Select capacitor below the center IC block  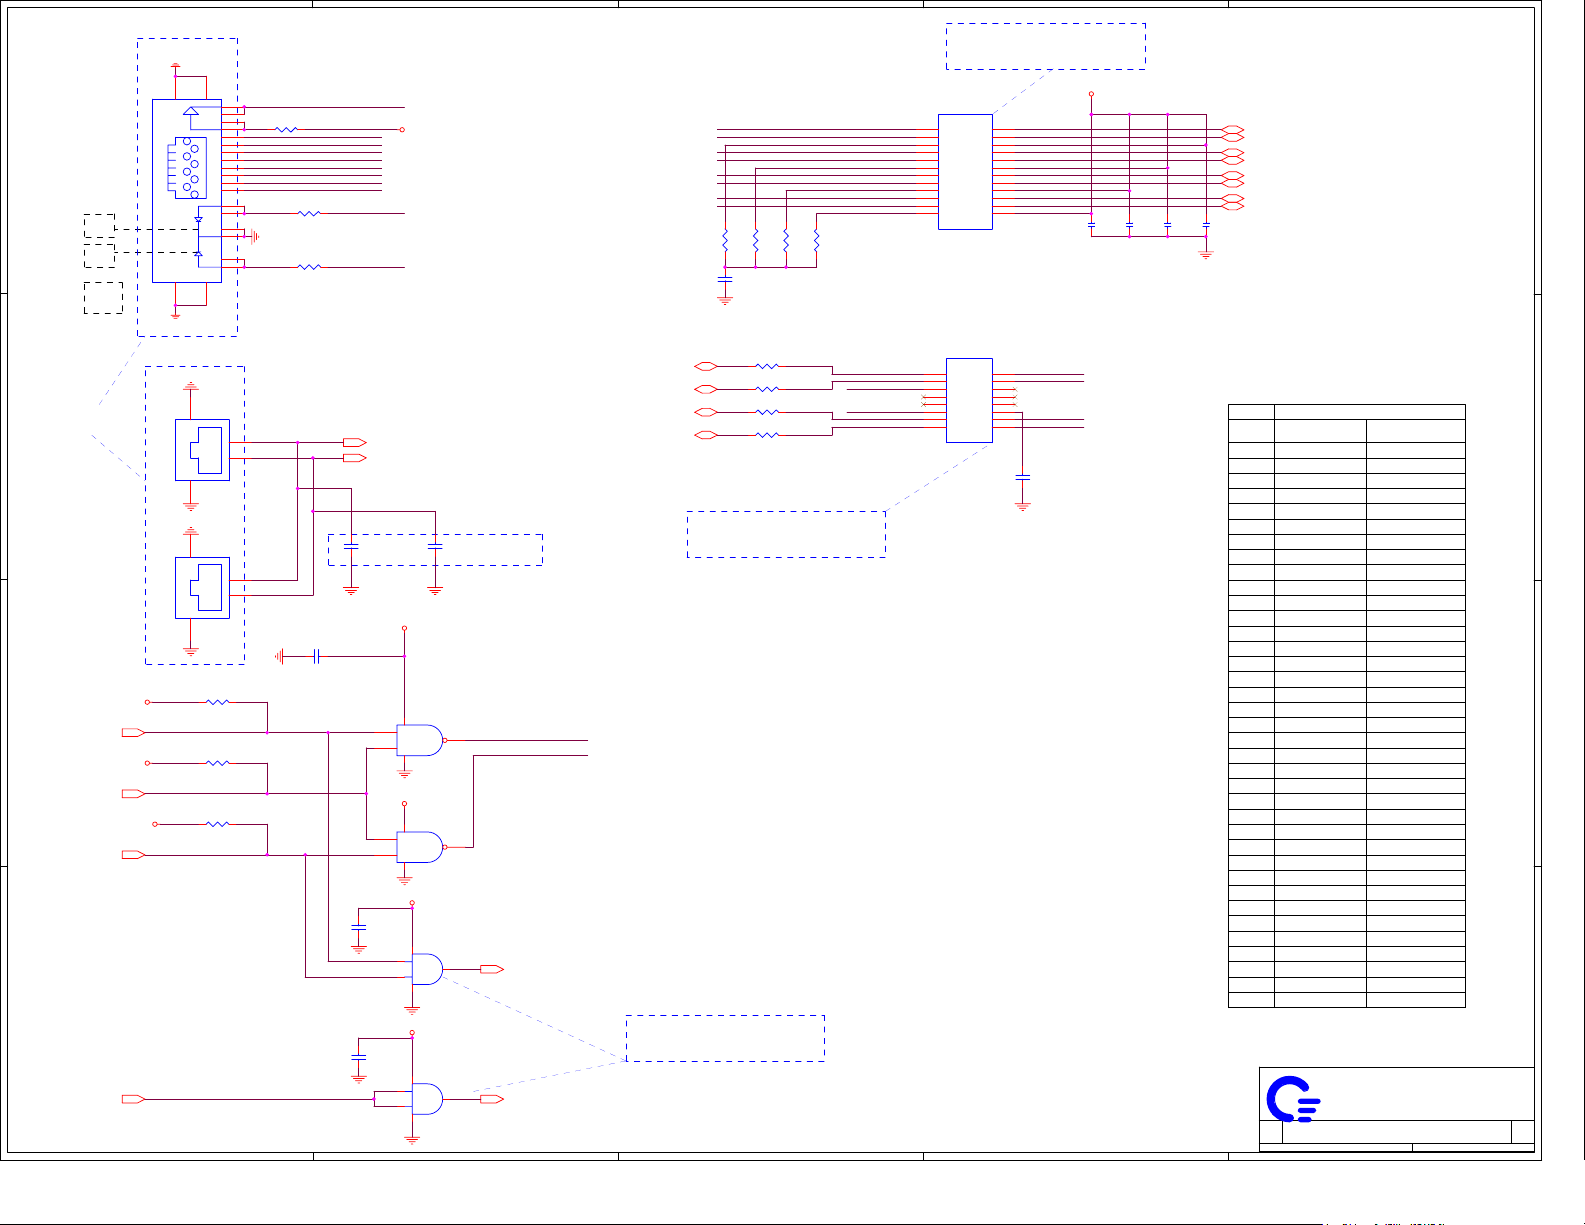1022,477
